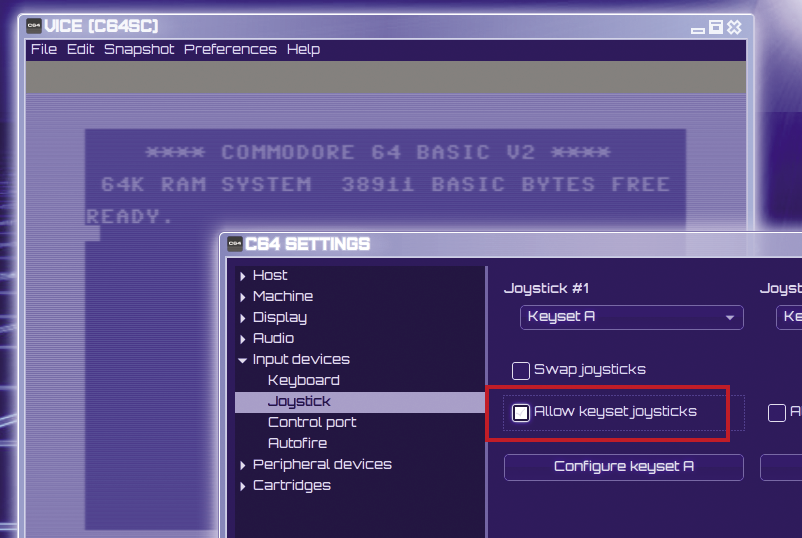Viewport: 802px width, 538px height.
Task: Expand the Cartridges tree node arrow
Action: coord(242,486)
